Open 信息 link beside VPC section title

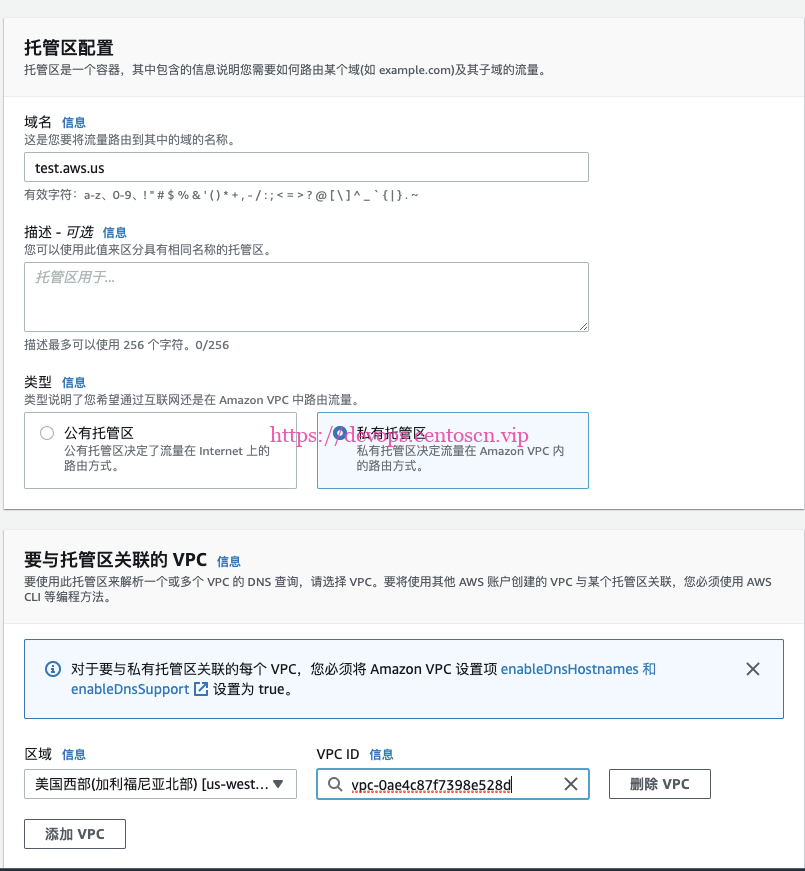pos(229,561)
